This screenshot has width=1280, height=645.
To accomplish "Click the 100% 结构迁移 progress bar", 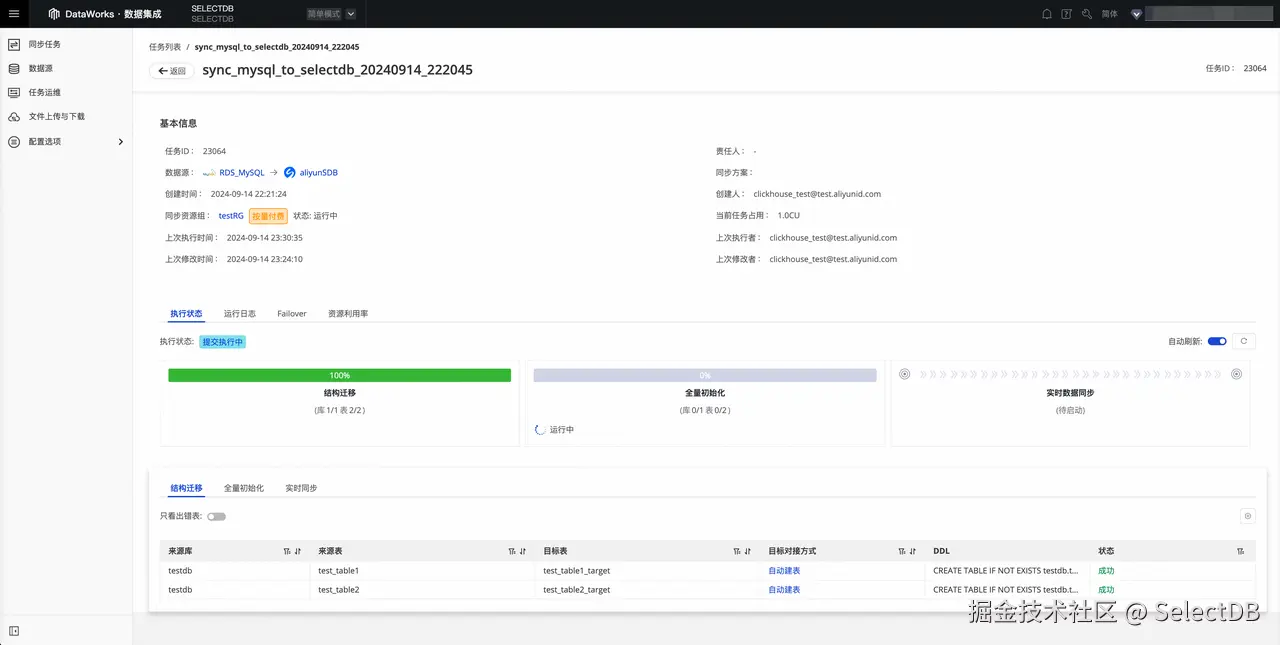I will [x=339, y=375].
